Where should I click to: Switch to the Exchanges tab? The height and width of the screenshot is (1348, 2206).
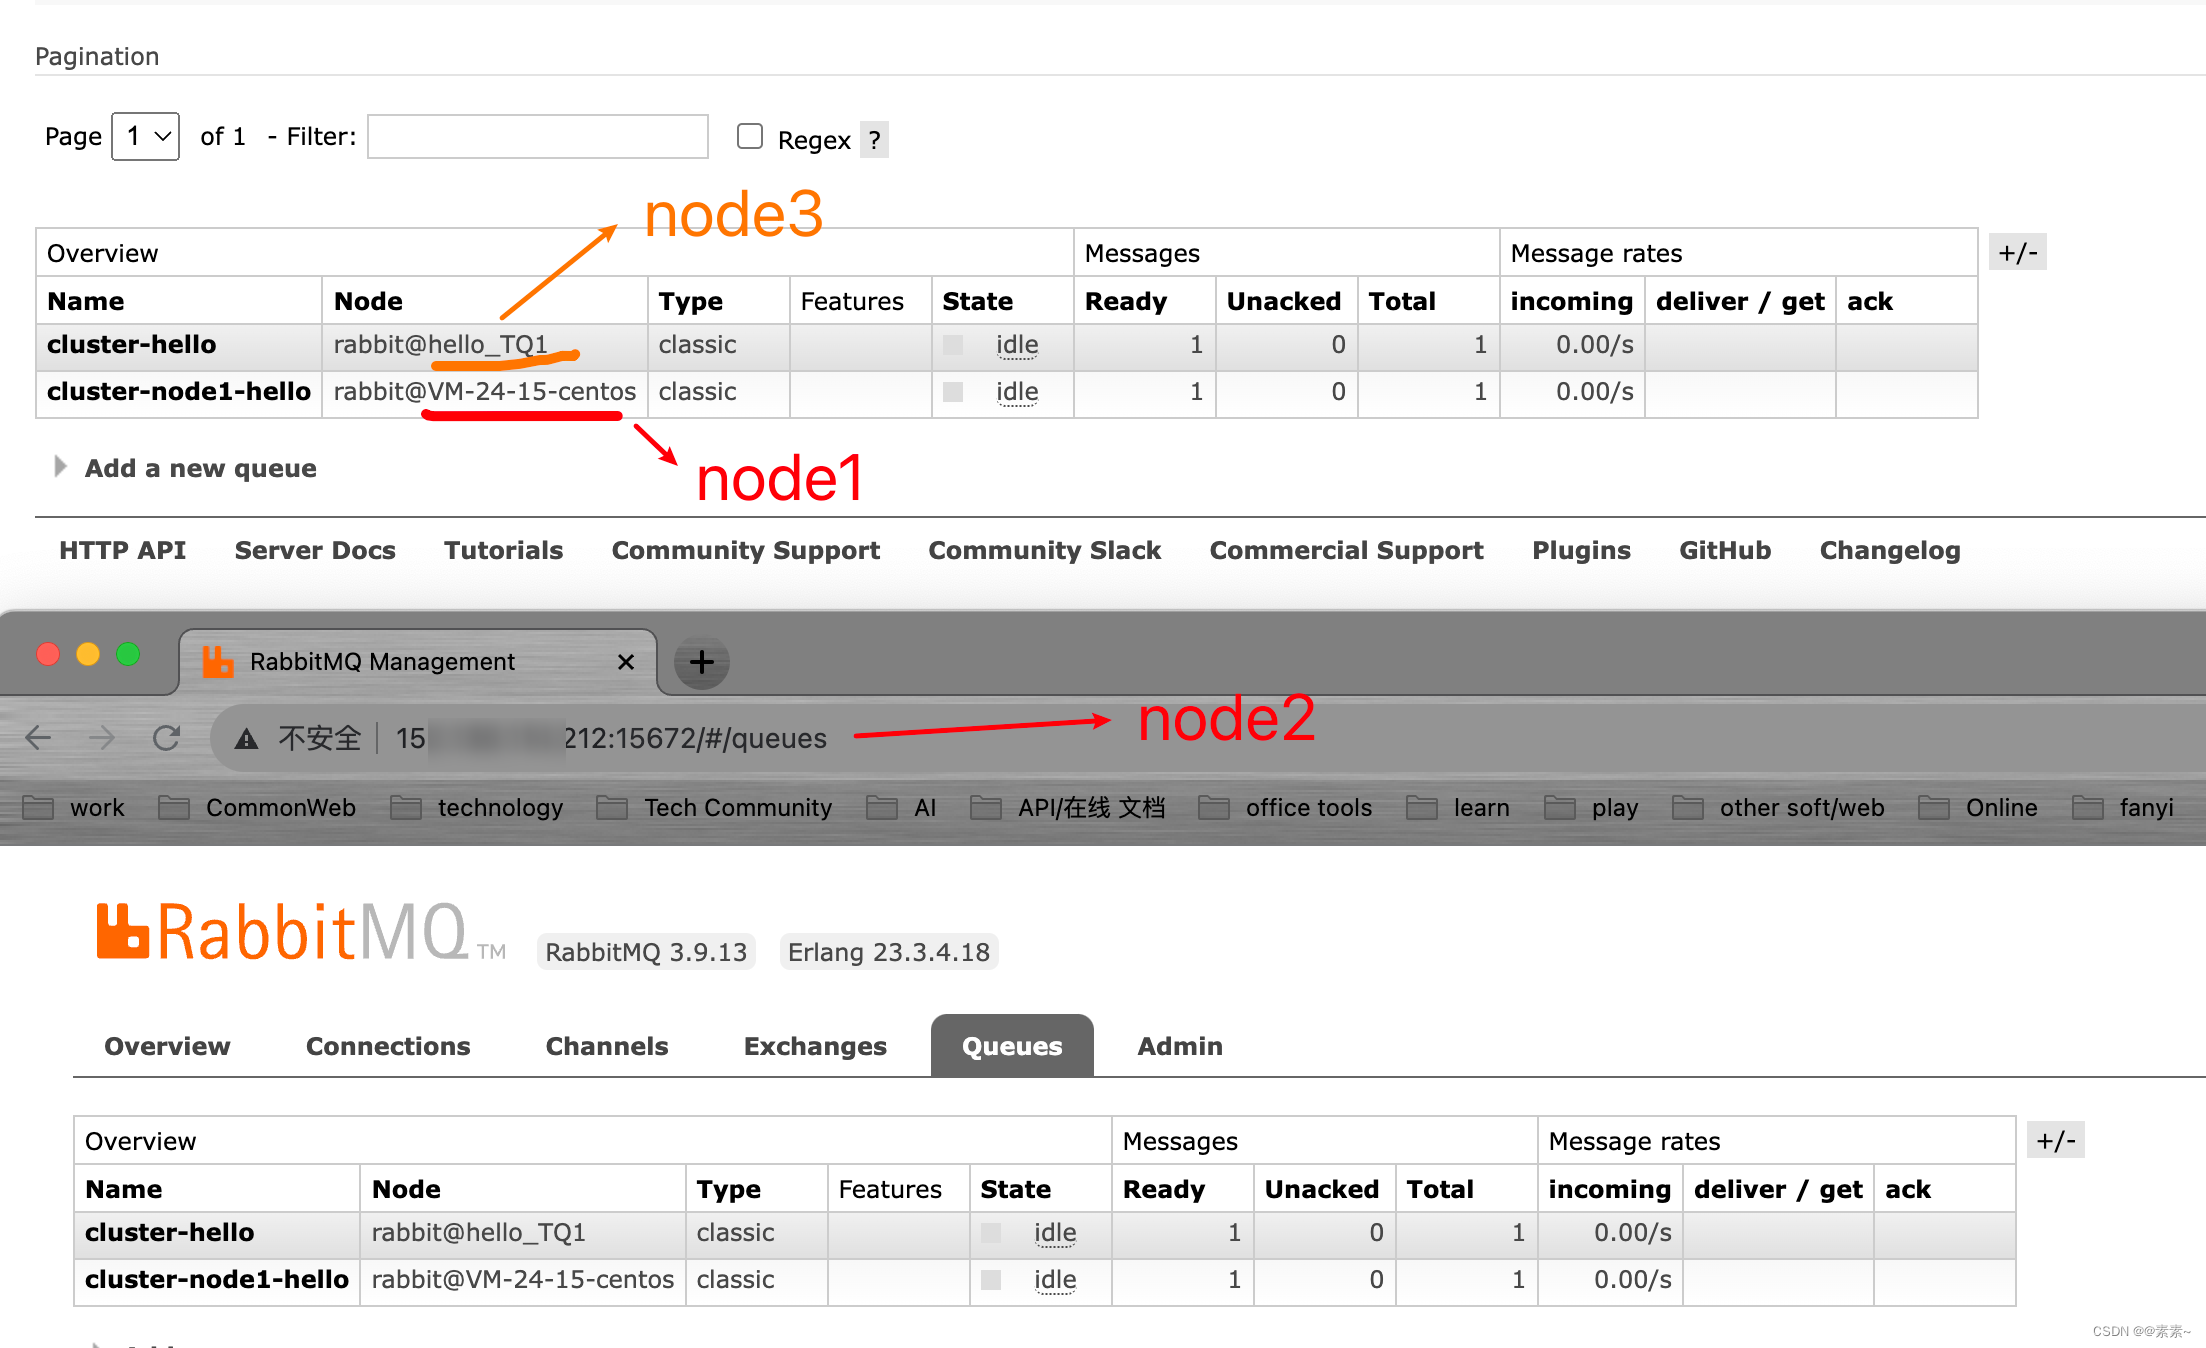[815, 1046]
